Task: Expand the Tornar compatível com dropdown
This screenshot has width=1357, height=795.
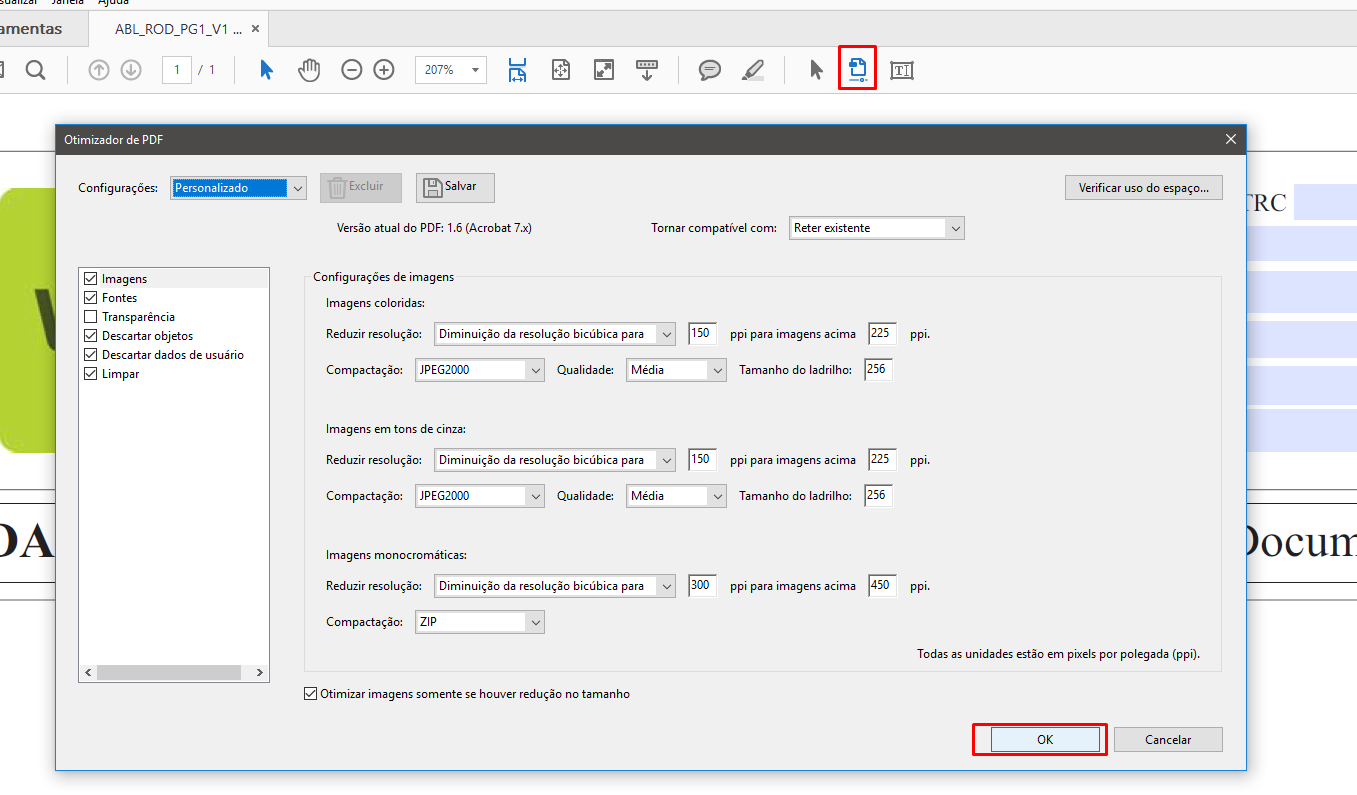Action: 876,228
